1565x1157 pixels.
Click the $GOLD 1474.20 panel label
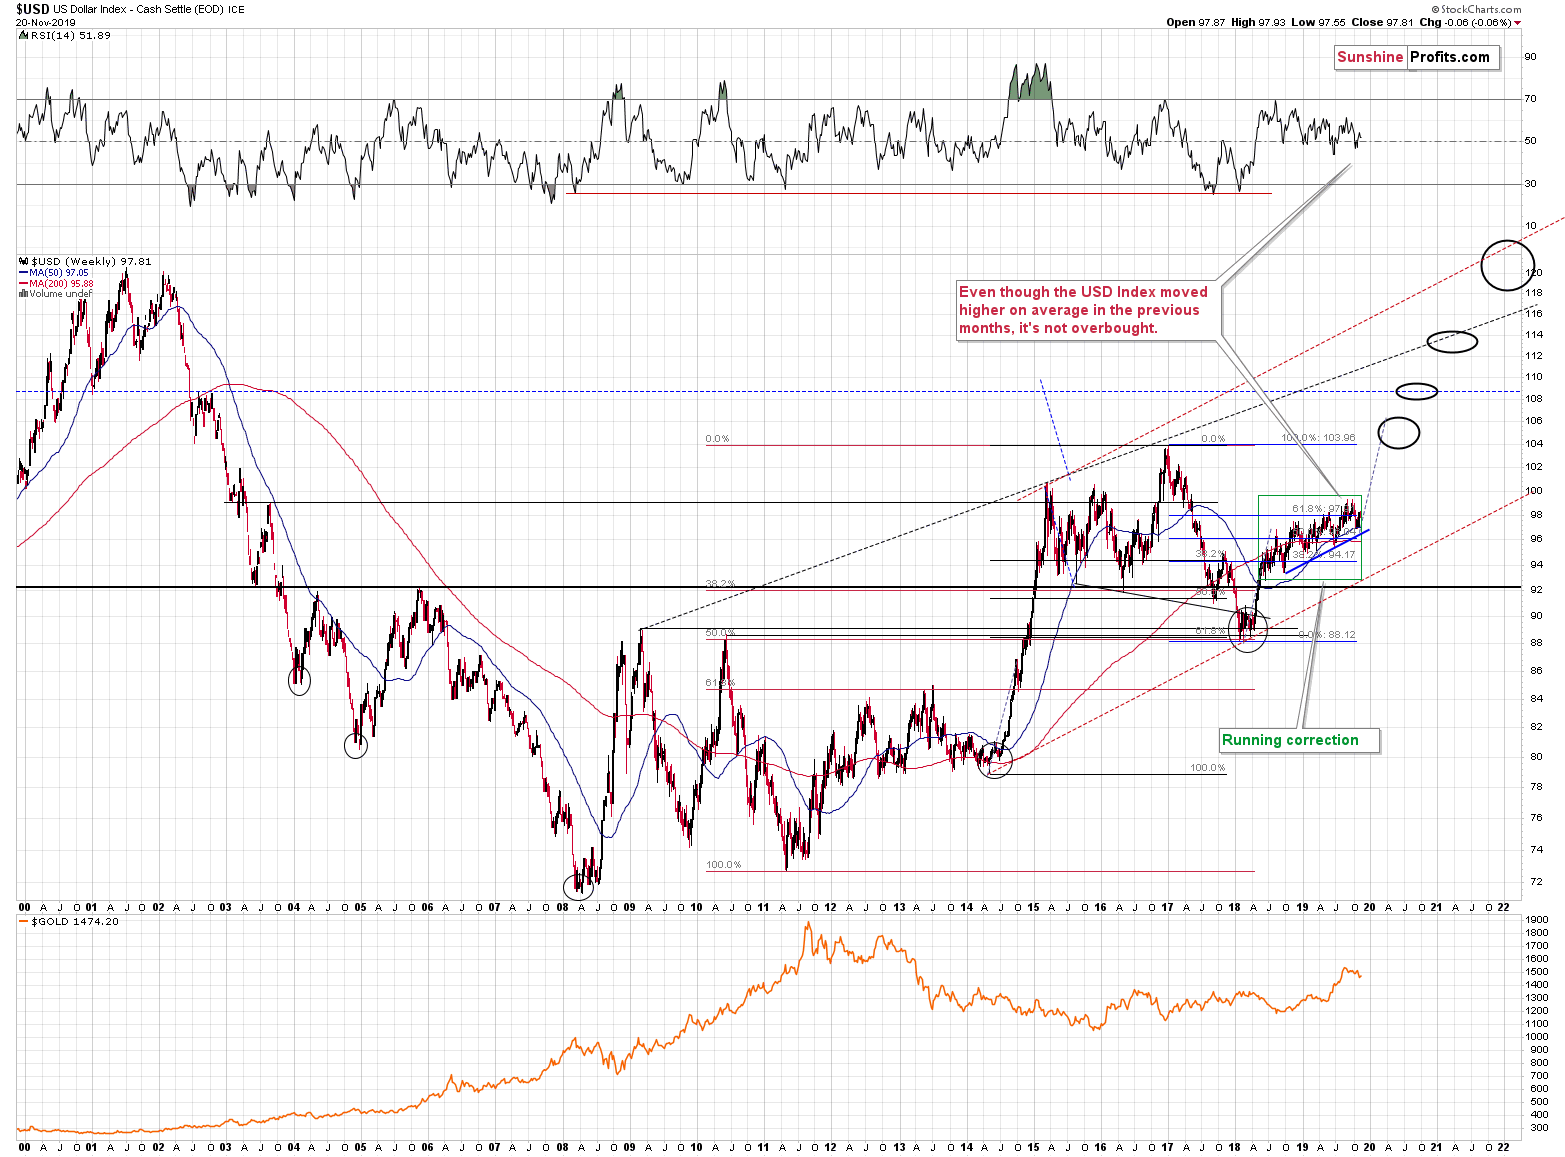click(x=70, y=922)
